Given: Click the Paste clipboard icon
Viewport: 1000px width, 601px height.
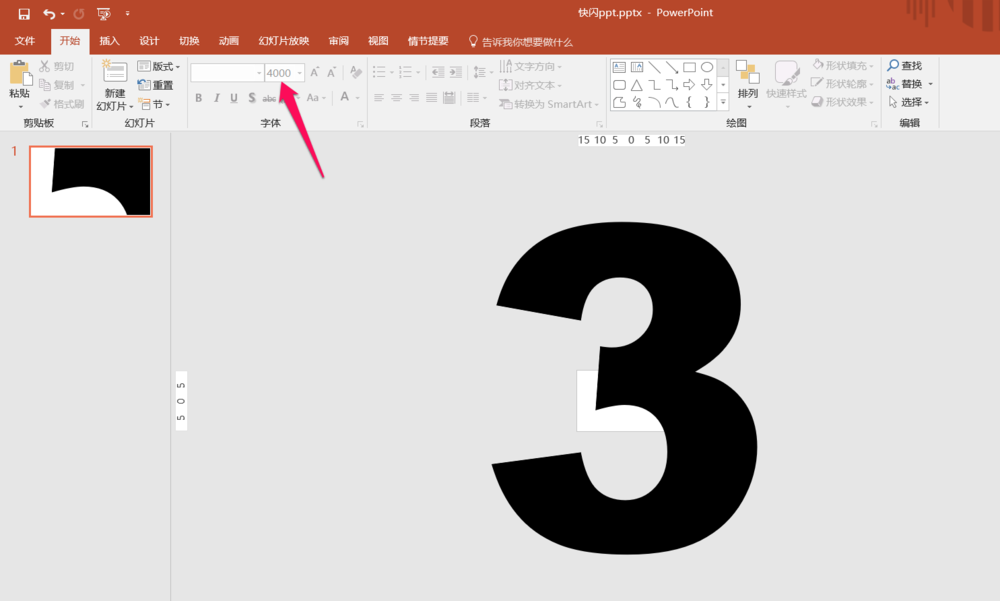Looking at the screenshot, I should point(20,73).
